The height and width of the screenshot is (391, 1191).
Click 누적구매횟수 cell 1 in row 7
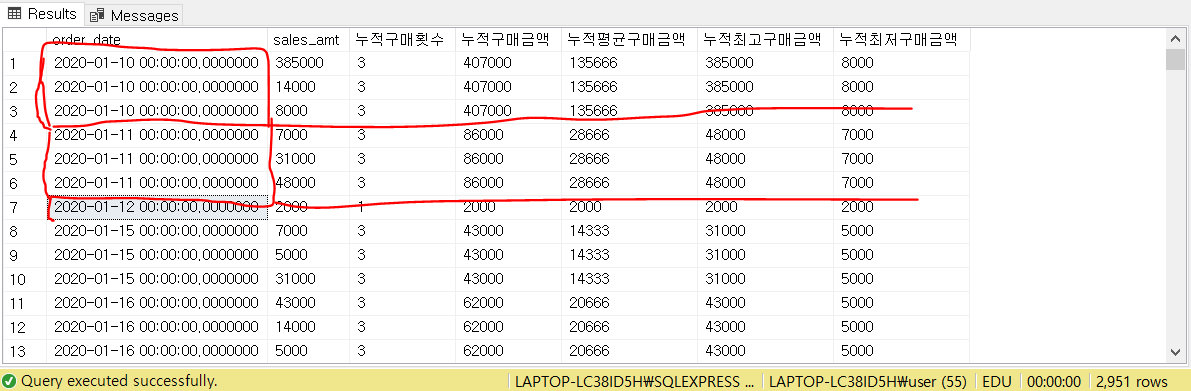402,207
